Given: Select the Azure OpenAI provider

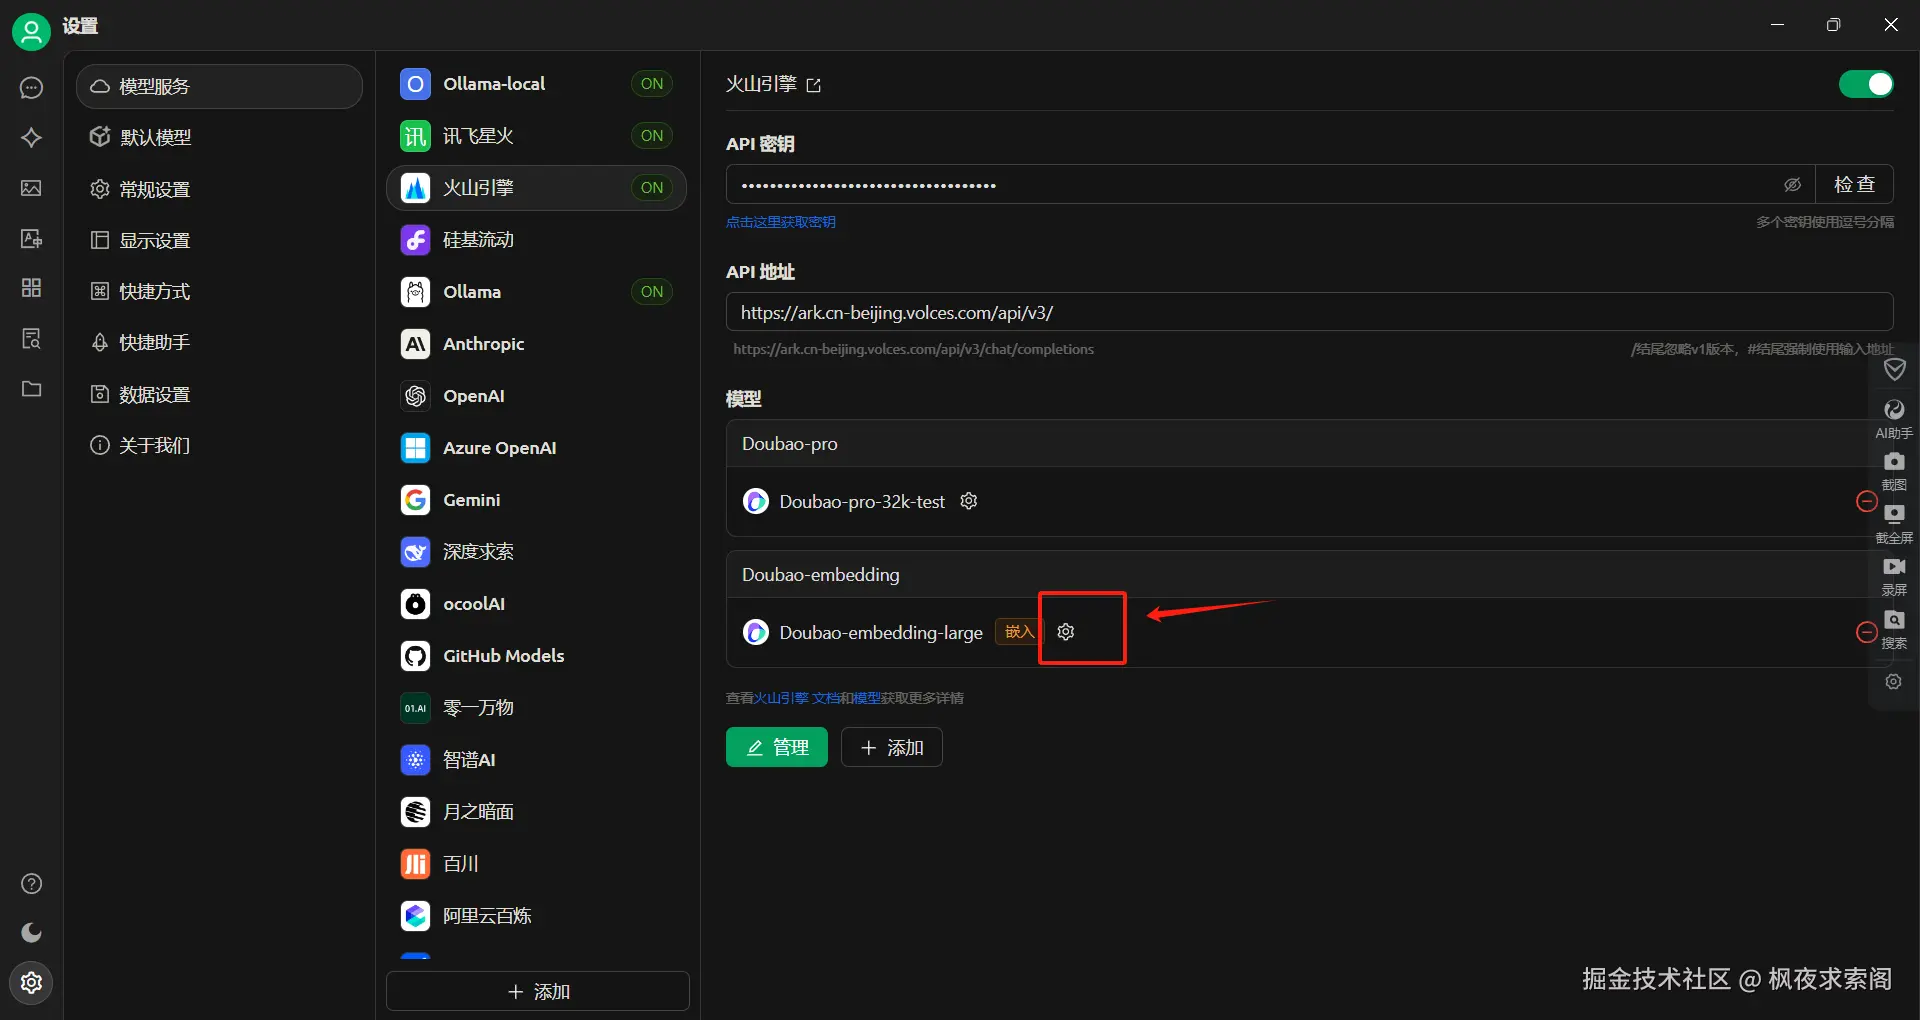Looking at the screenshot, I should pos(536,448).
